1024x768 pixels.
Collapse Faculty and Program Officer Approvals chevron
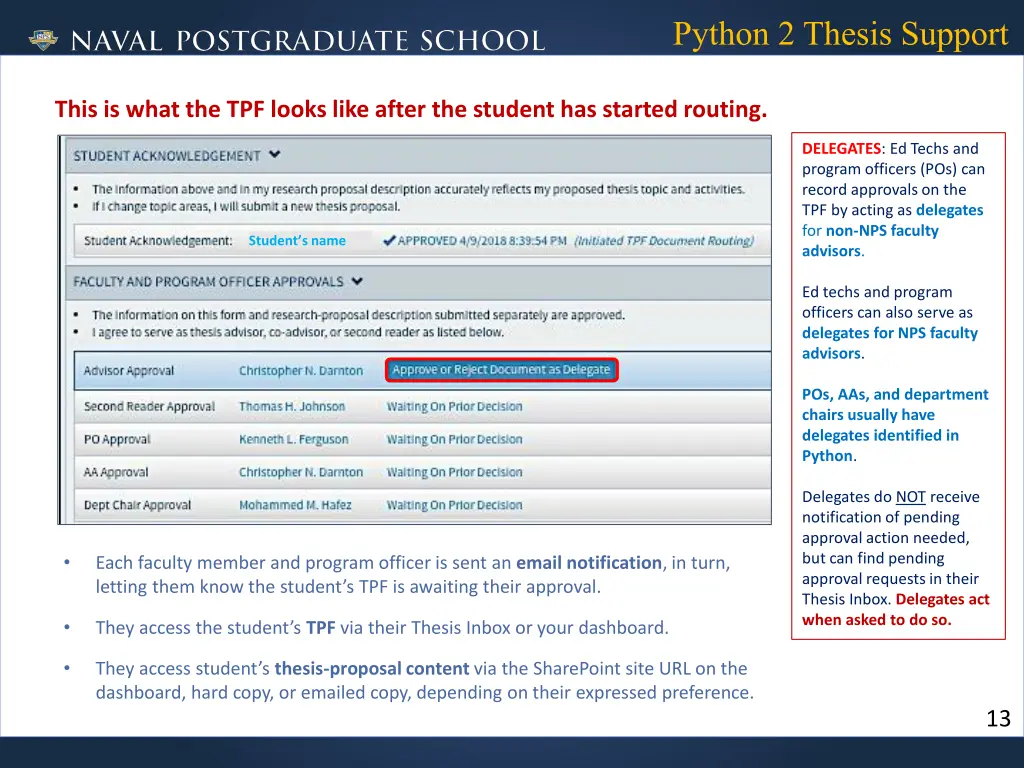coord(357,281)
